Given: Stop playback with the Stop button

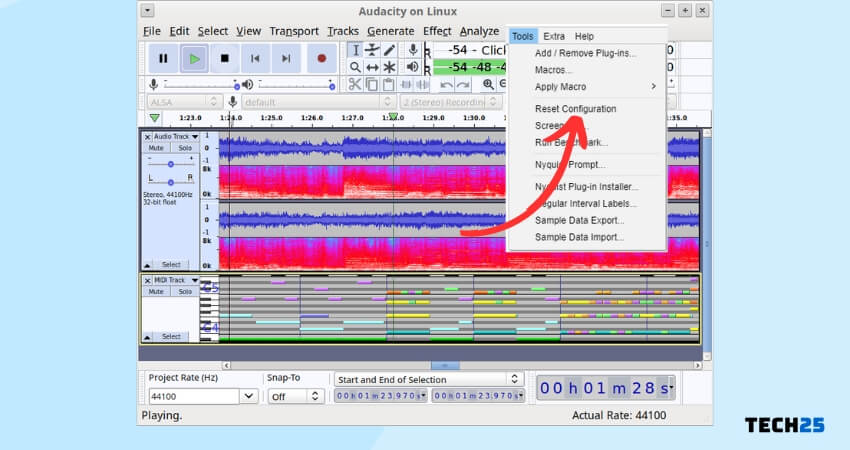Looking at the screenshot, I should (224, 59).
